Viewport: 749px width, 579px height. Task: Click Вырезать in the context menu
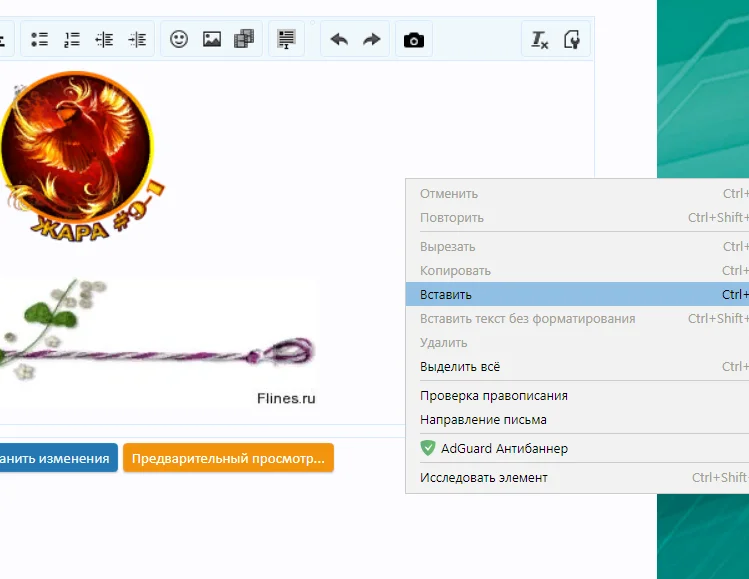[x=577, y=247]
